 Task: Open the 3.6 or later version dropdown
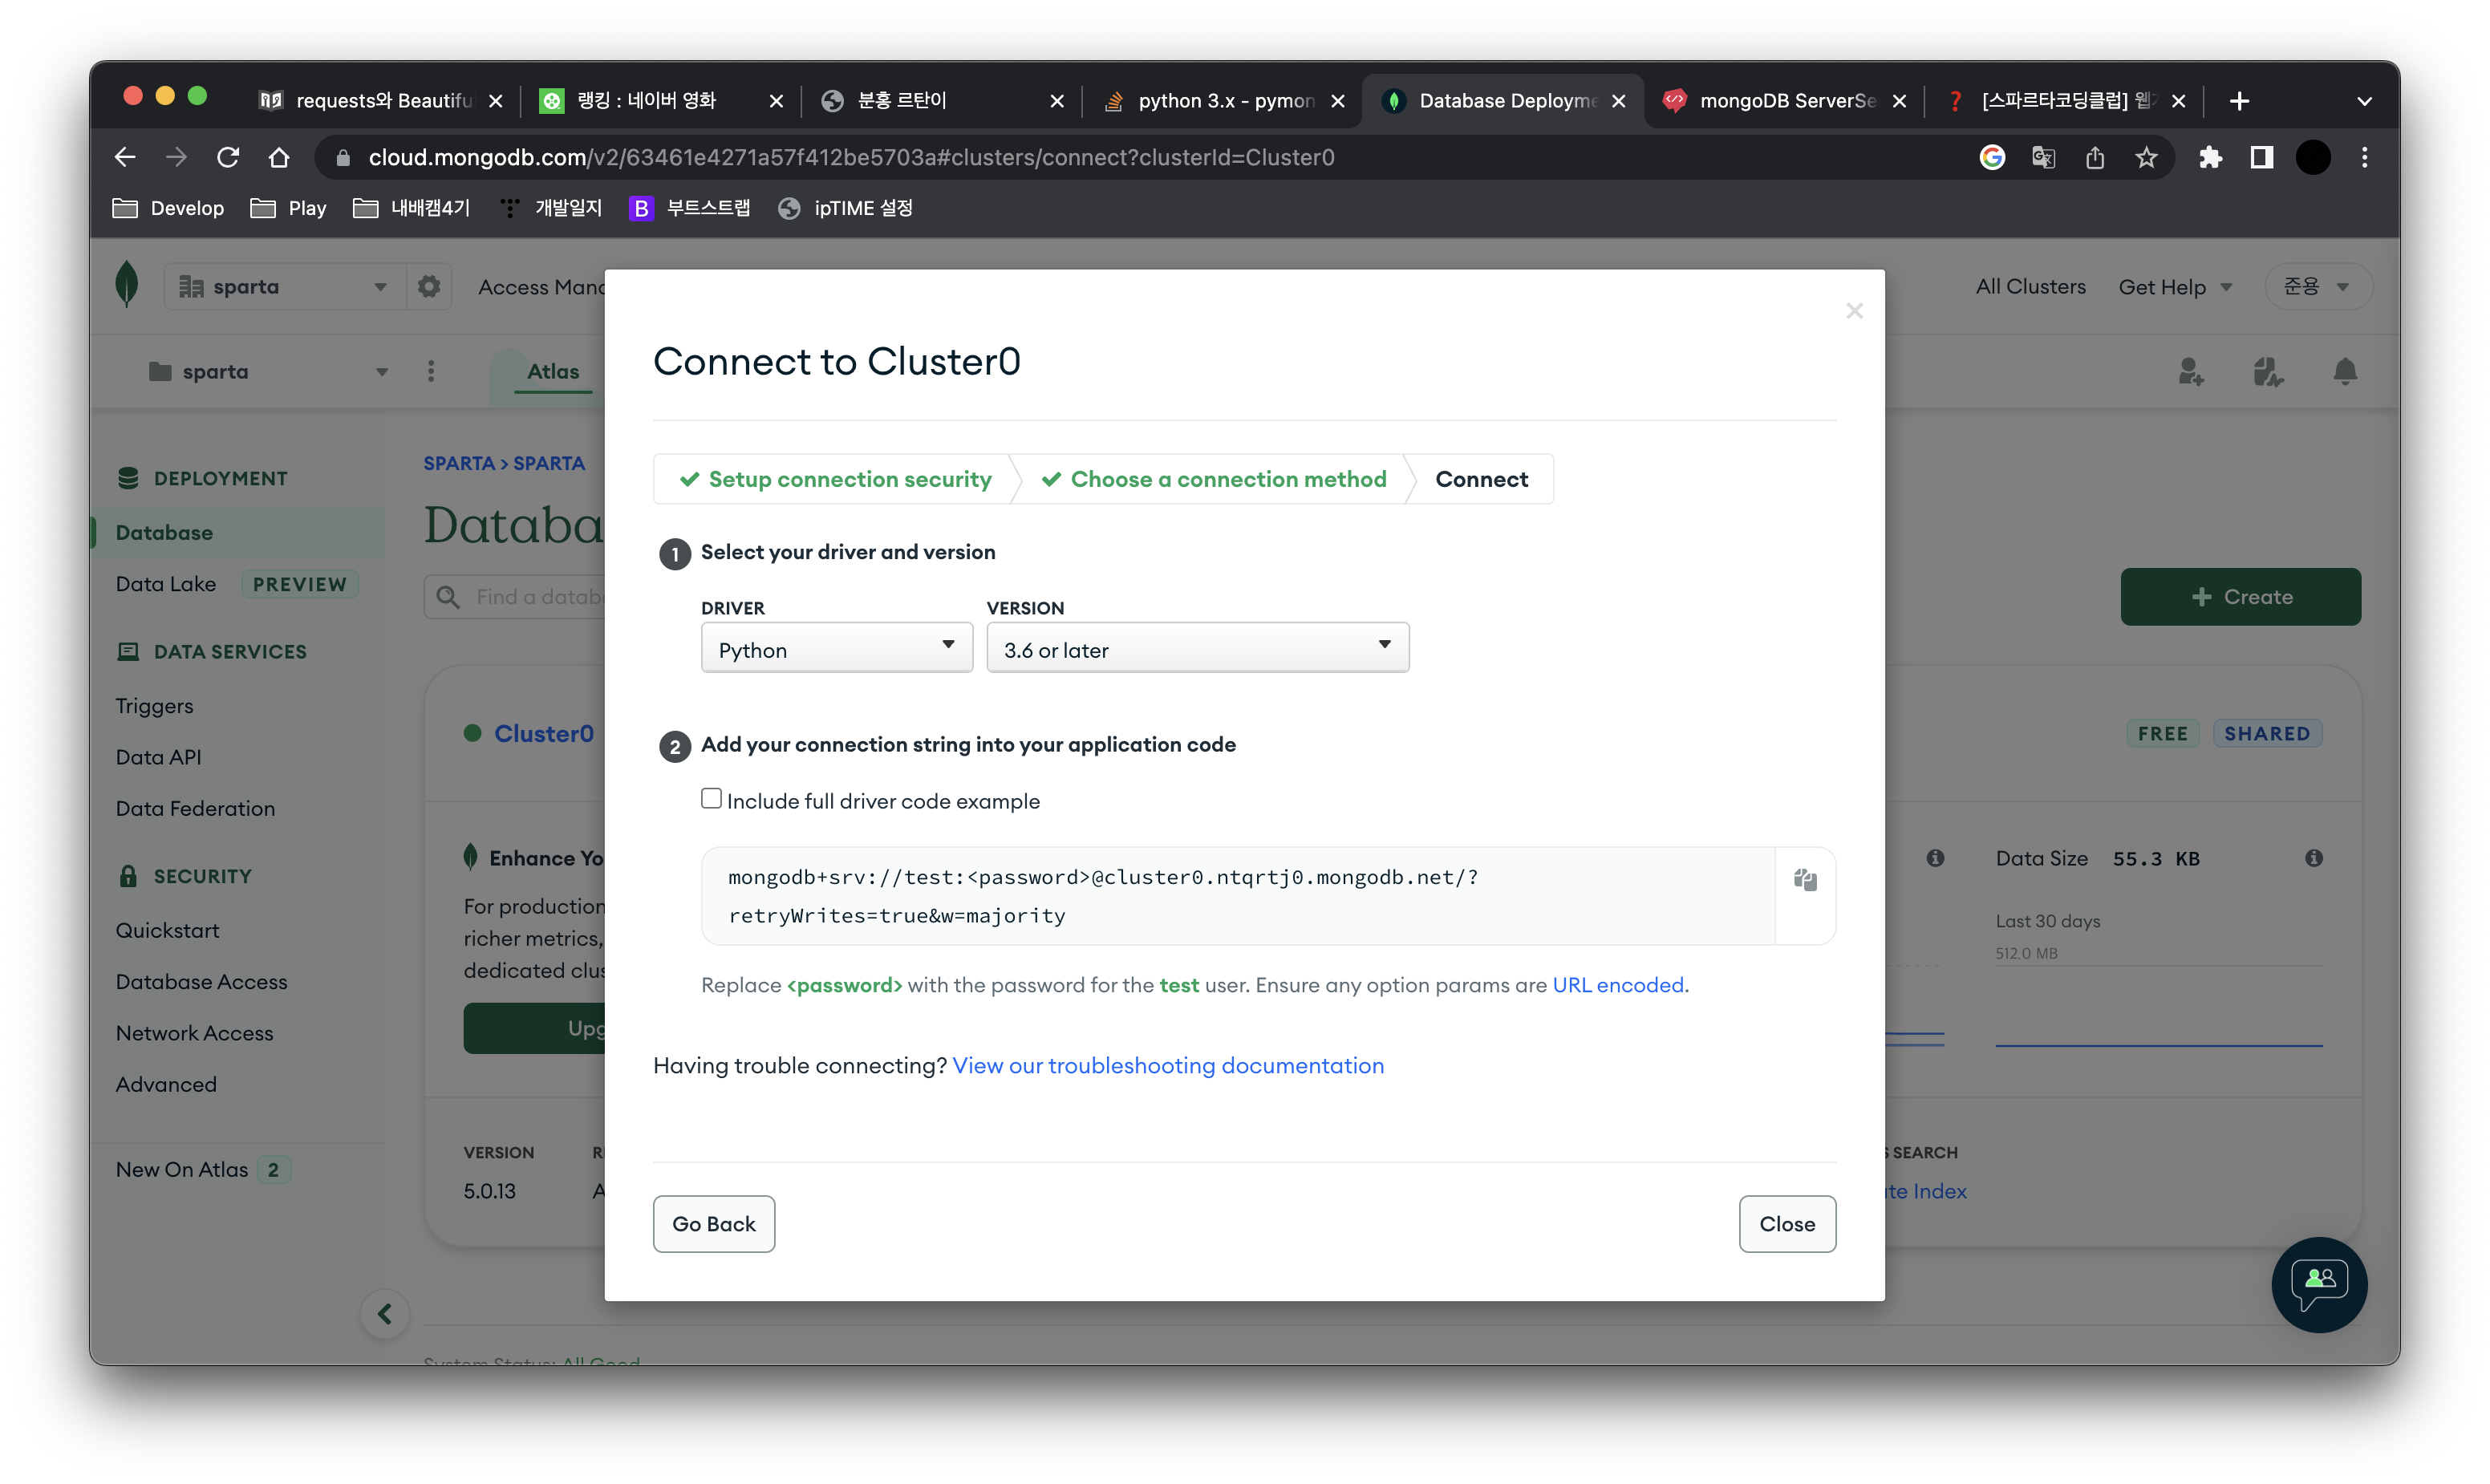coord(1198,648)
